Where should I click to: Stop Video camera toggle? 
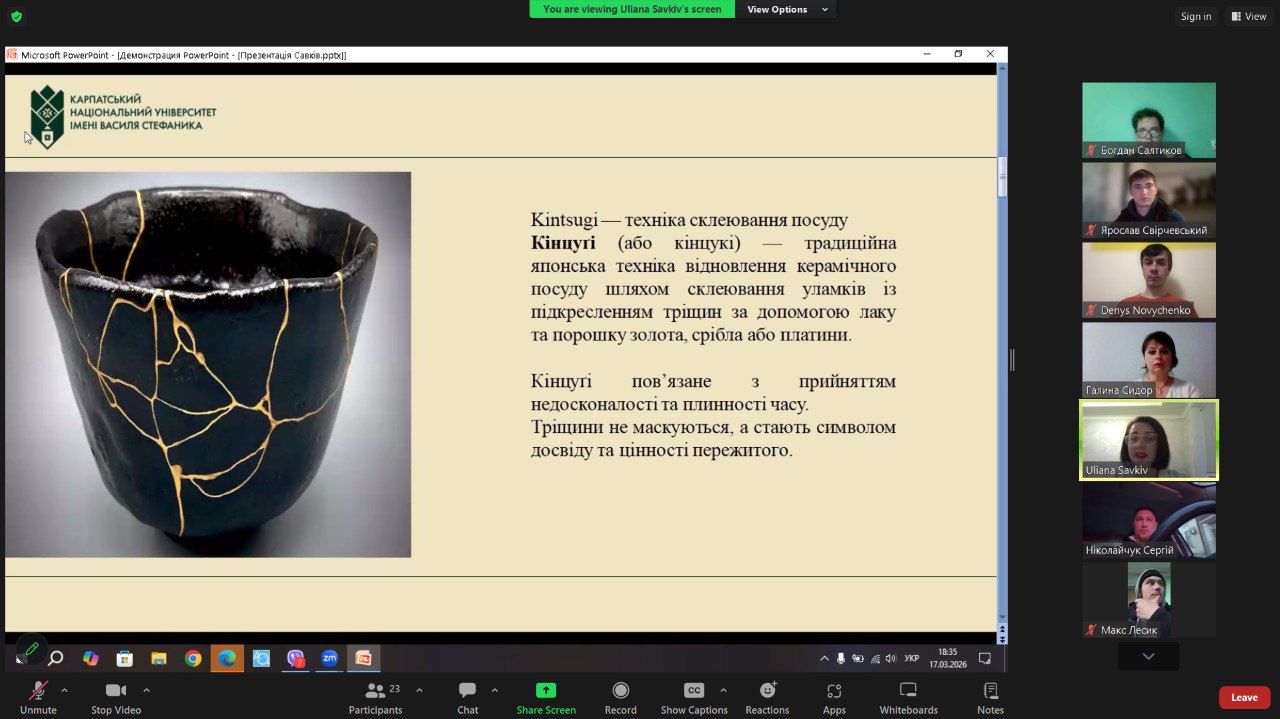116,691
